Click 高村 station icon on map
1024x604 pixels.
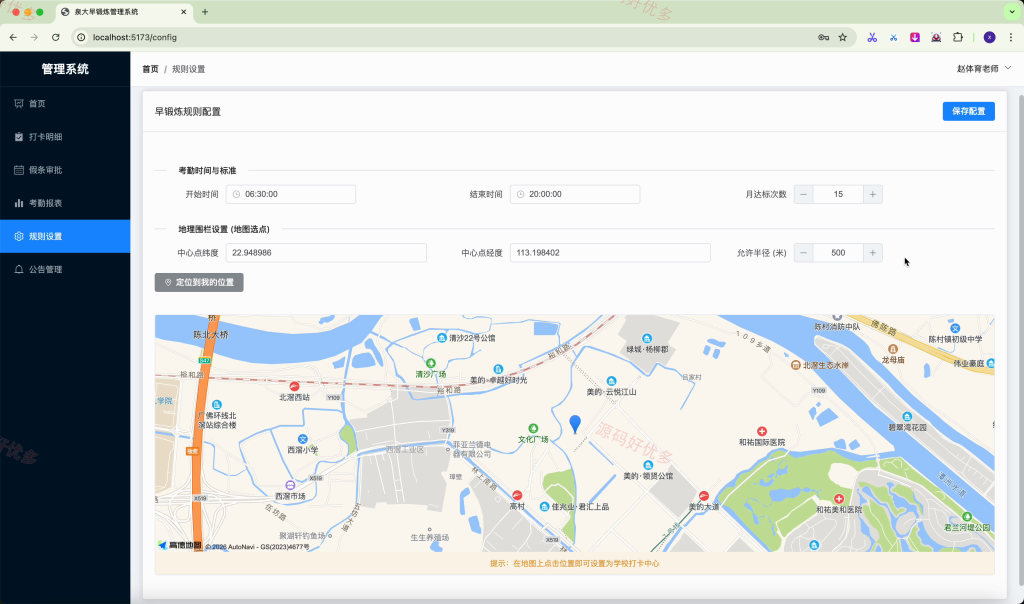coord(517,495)
